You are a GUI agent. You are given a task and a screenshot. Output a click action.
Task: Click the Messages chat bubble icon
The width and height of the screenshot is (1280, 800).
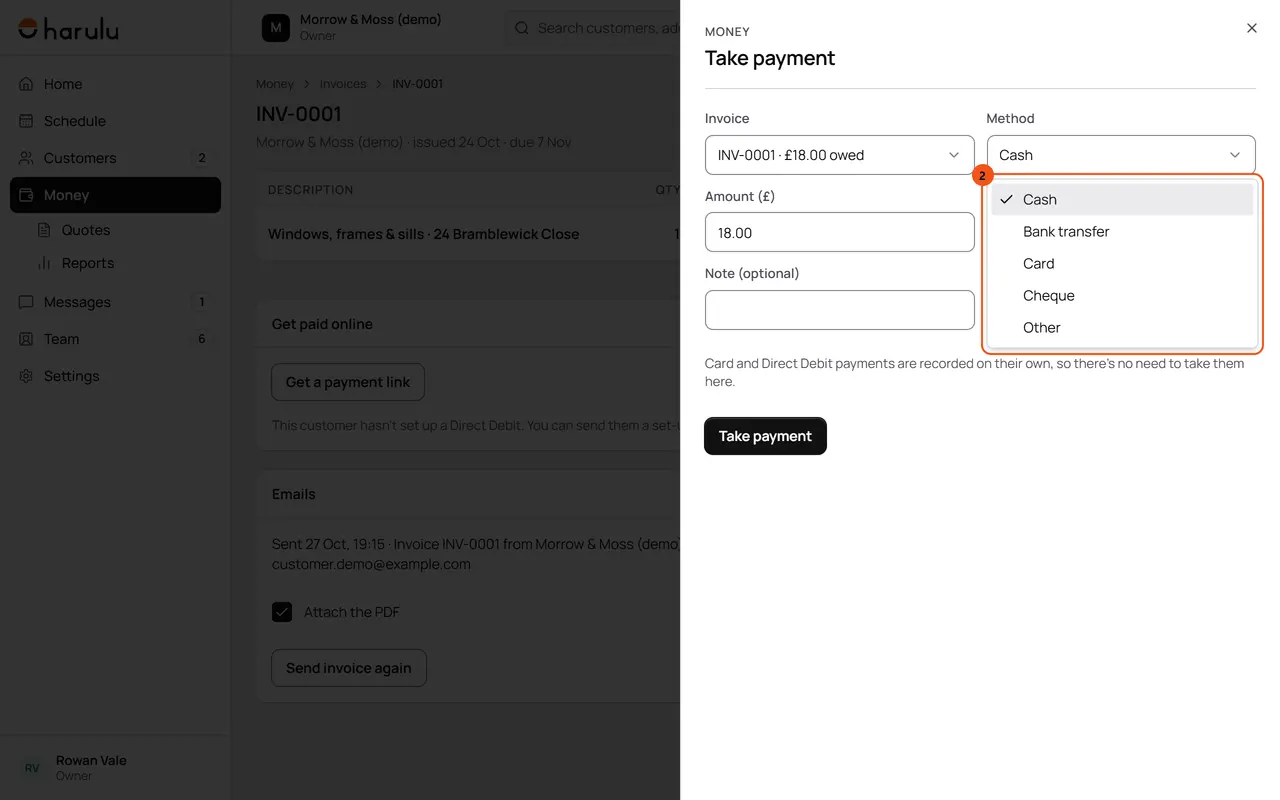[27, 302]
